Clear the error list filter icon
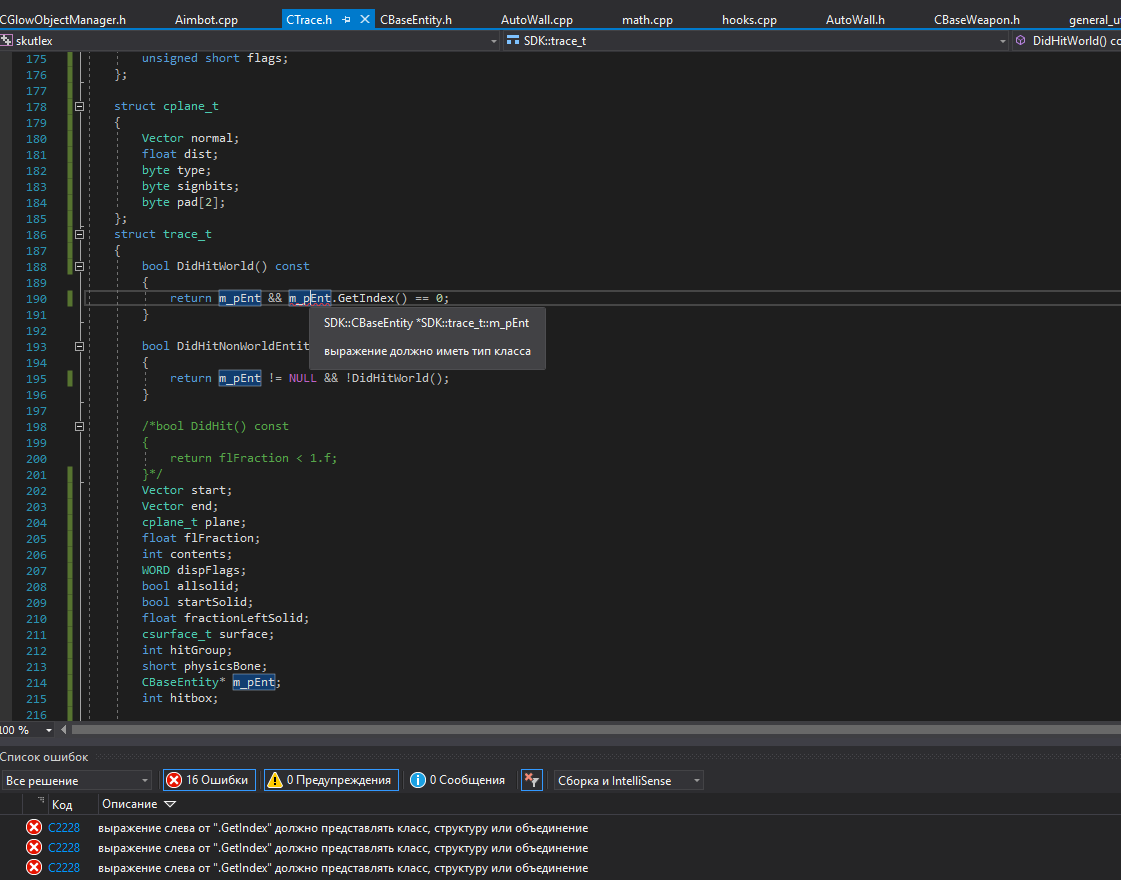The width and height of the screenshot is (1121, 880). tap(532, 780)
